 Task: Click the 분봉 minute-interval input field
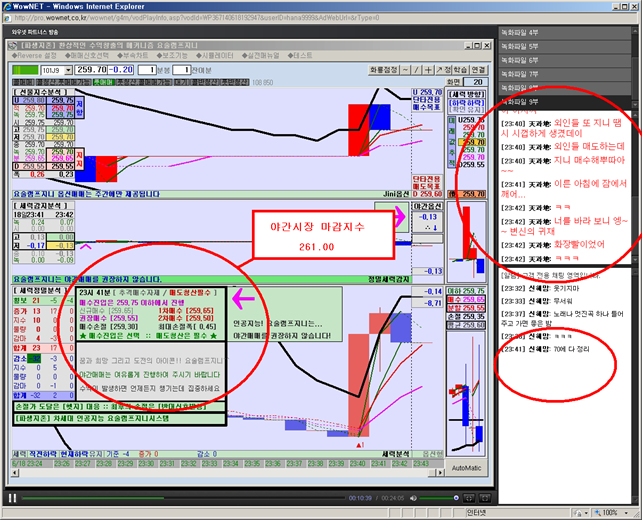[147, 70]
